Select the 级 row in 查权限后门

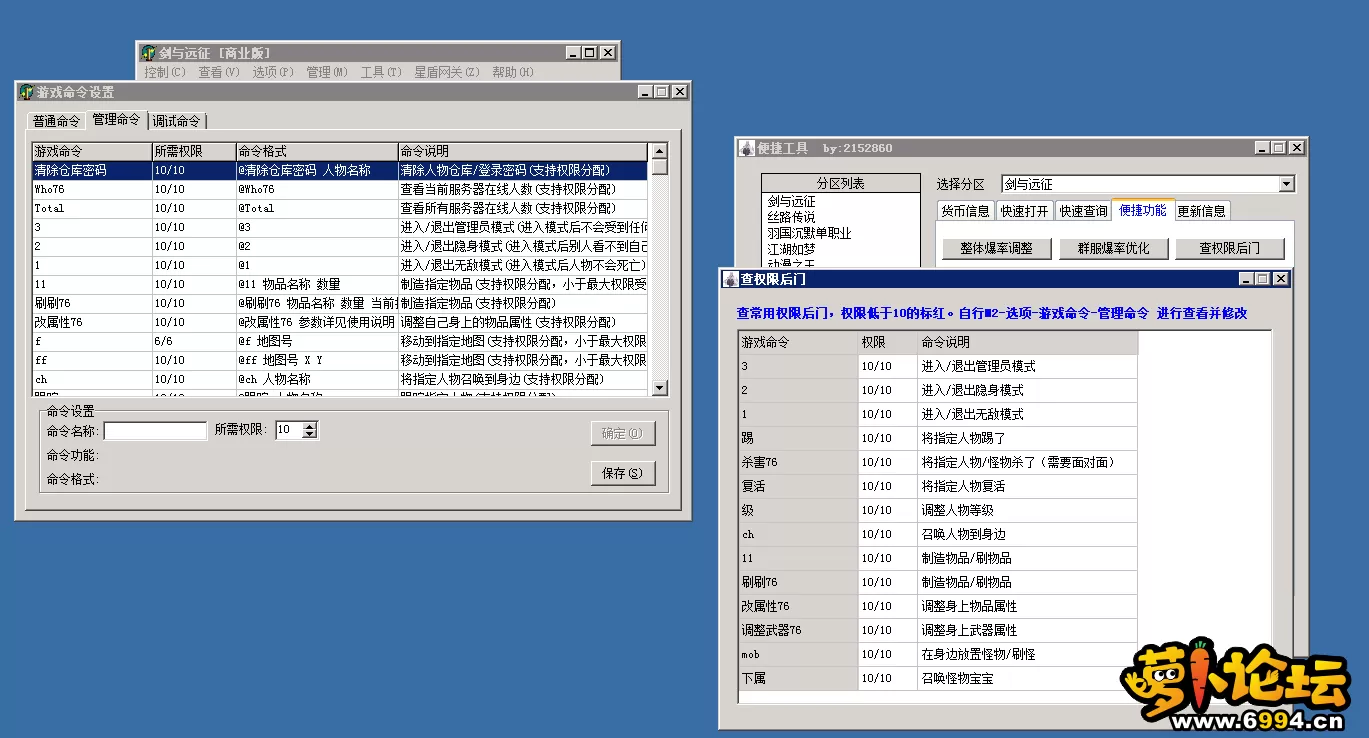[x=938, y=510]
